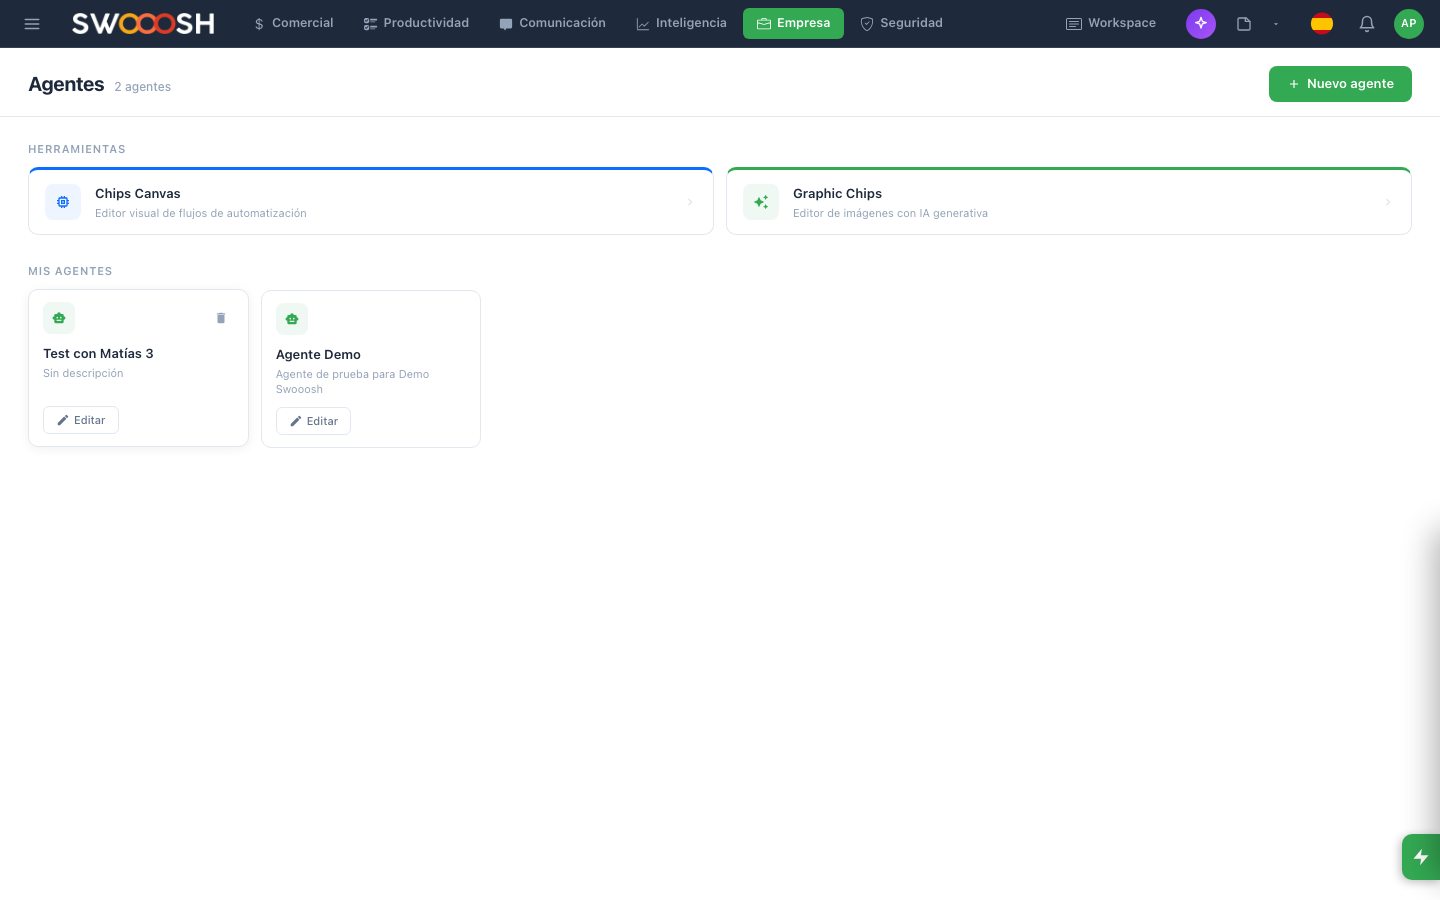Open the Workspace panel icon

point(1074,23)
